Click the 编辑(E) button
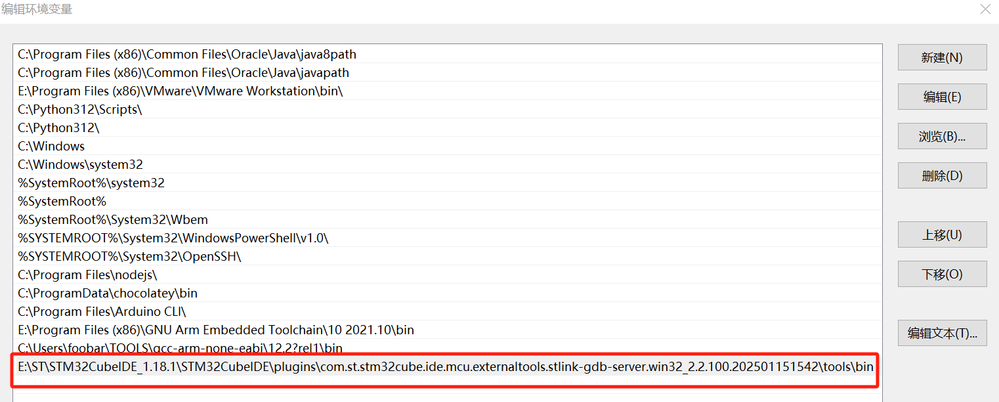Screen dimensions: 999x402 pyautogui.click(x=941, y=97)
